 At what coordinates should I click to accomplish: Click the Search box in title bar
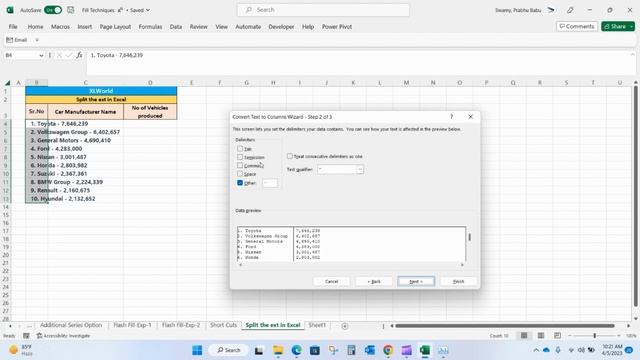pyautogui.click(x=323, y=10)
